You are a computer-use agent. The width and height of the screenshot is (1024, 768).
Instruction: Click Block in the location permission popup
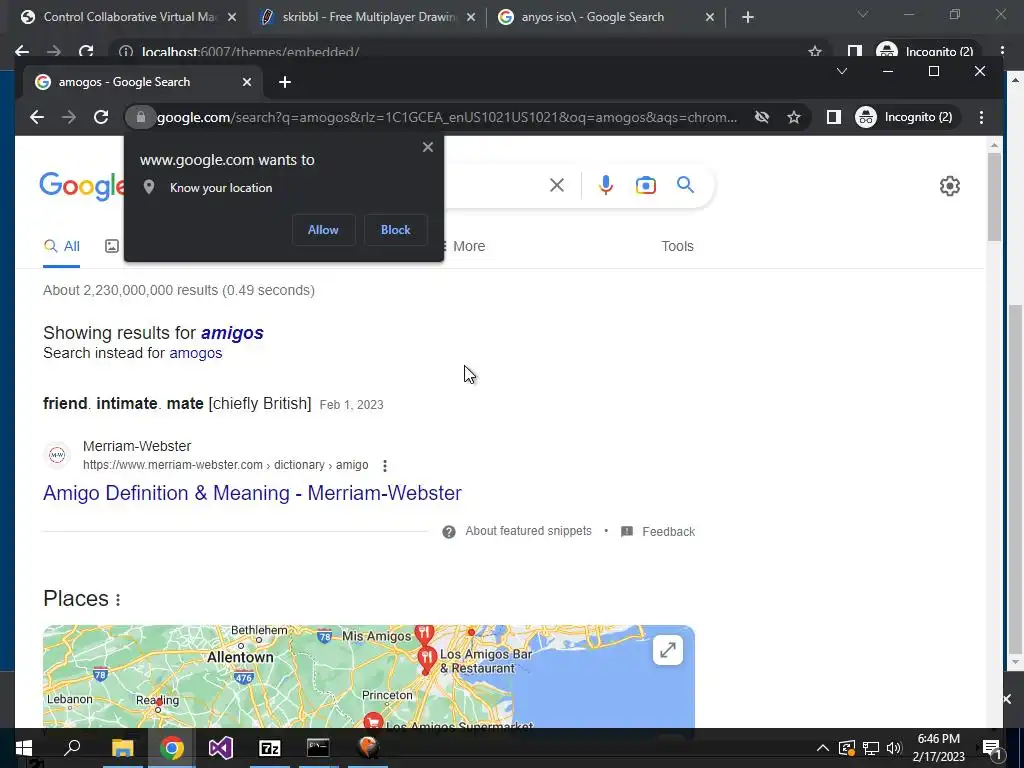click(396, 230)
